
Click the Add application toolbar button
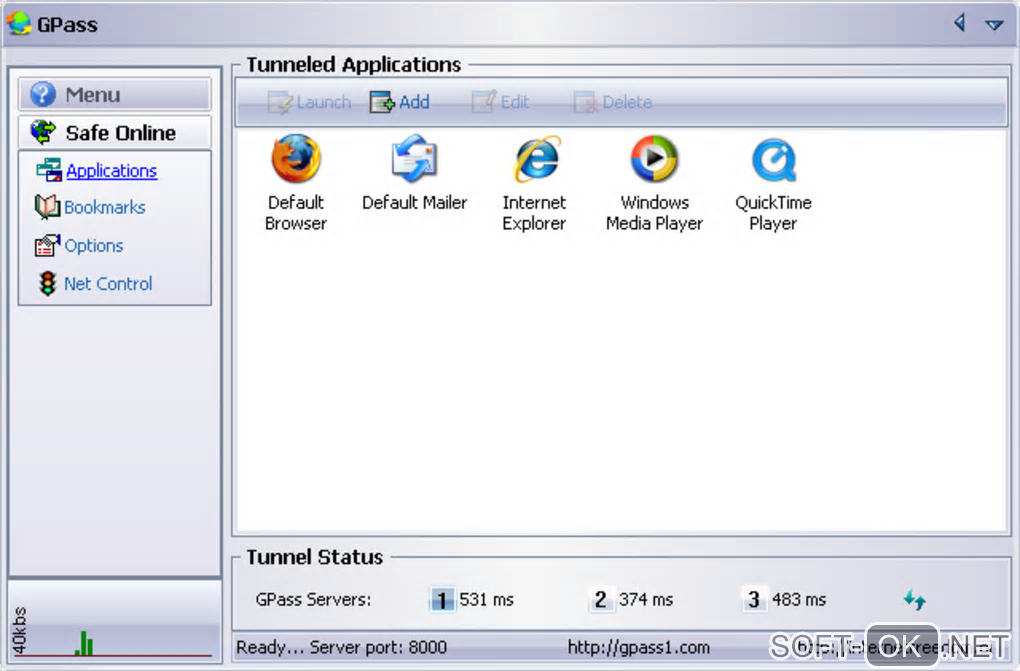click(399, 102)
